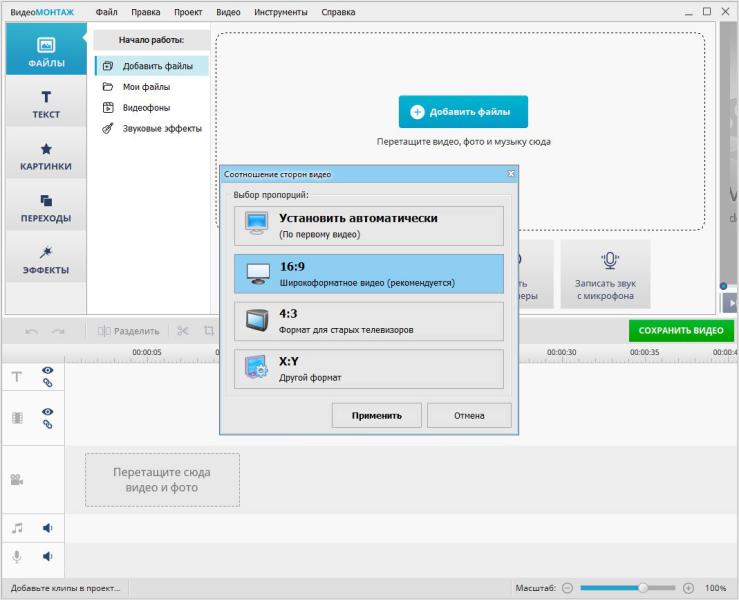The image size is (739, 600).
Task: Select the 16:9 widescreen option
Action: click(369, 274)
